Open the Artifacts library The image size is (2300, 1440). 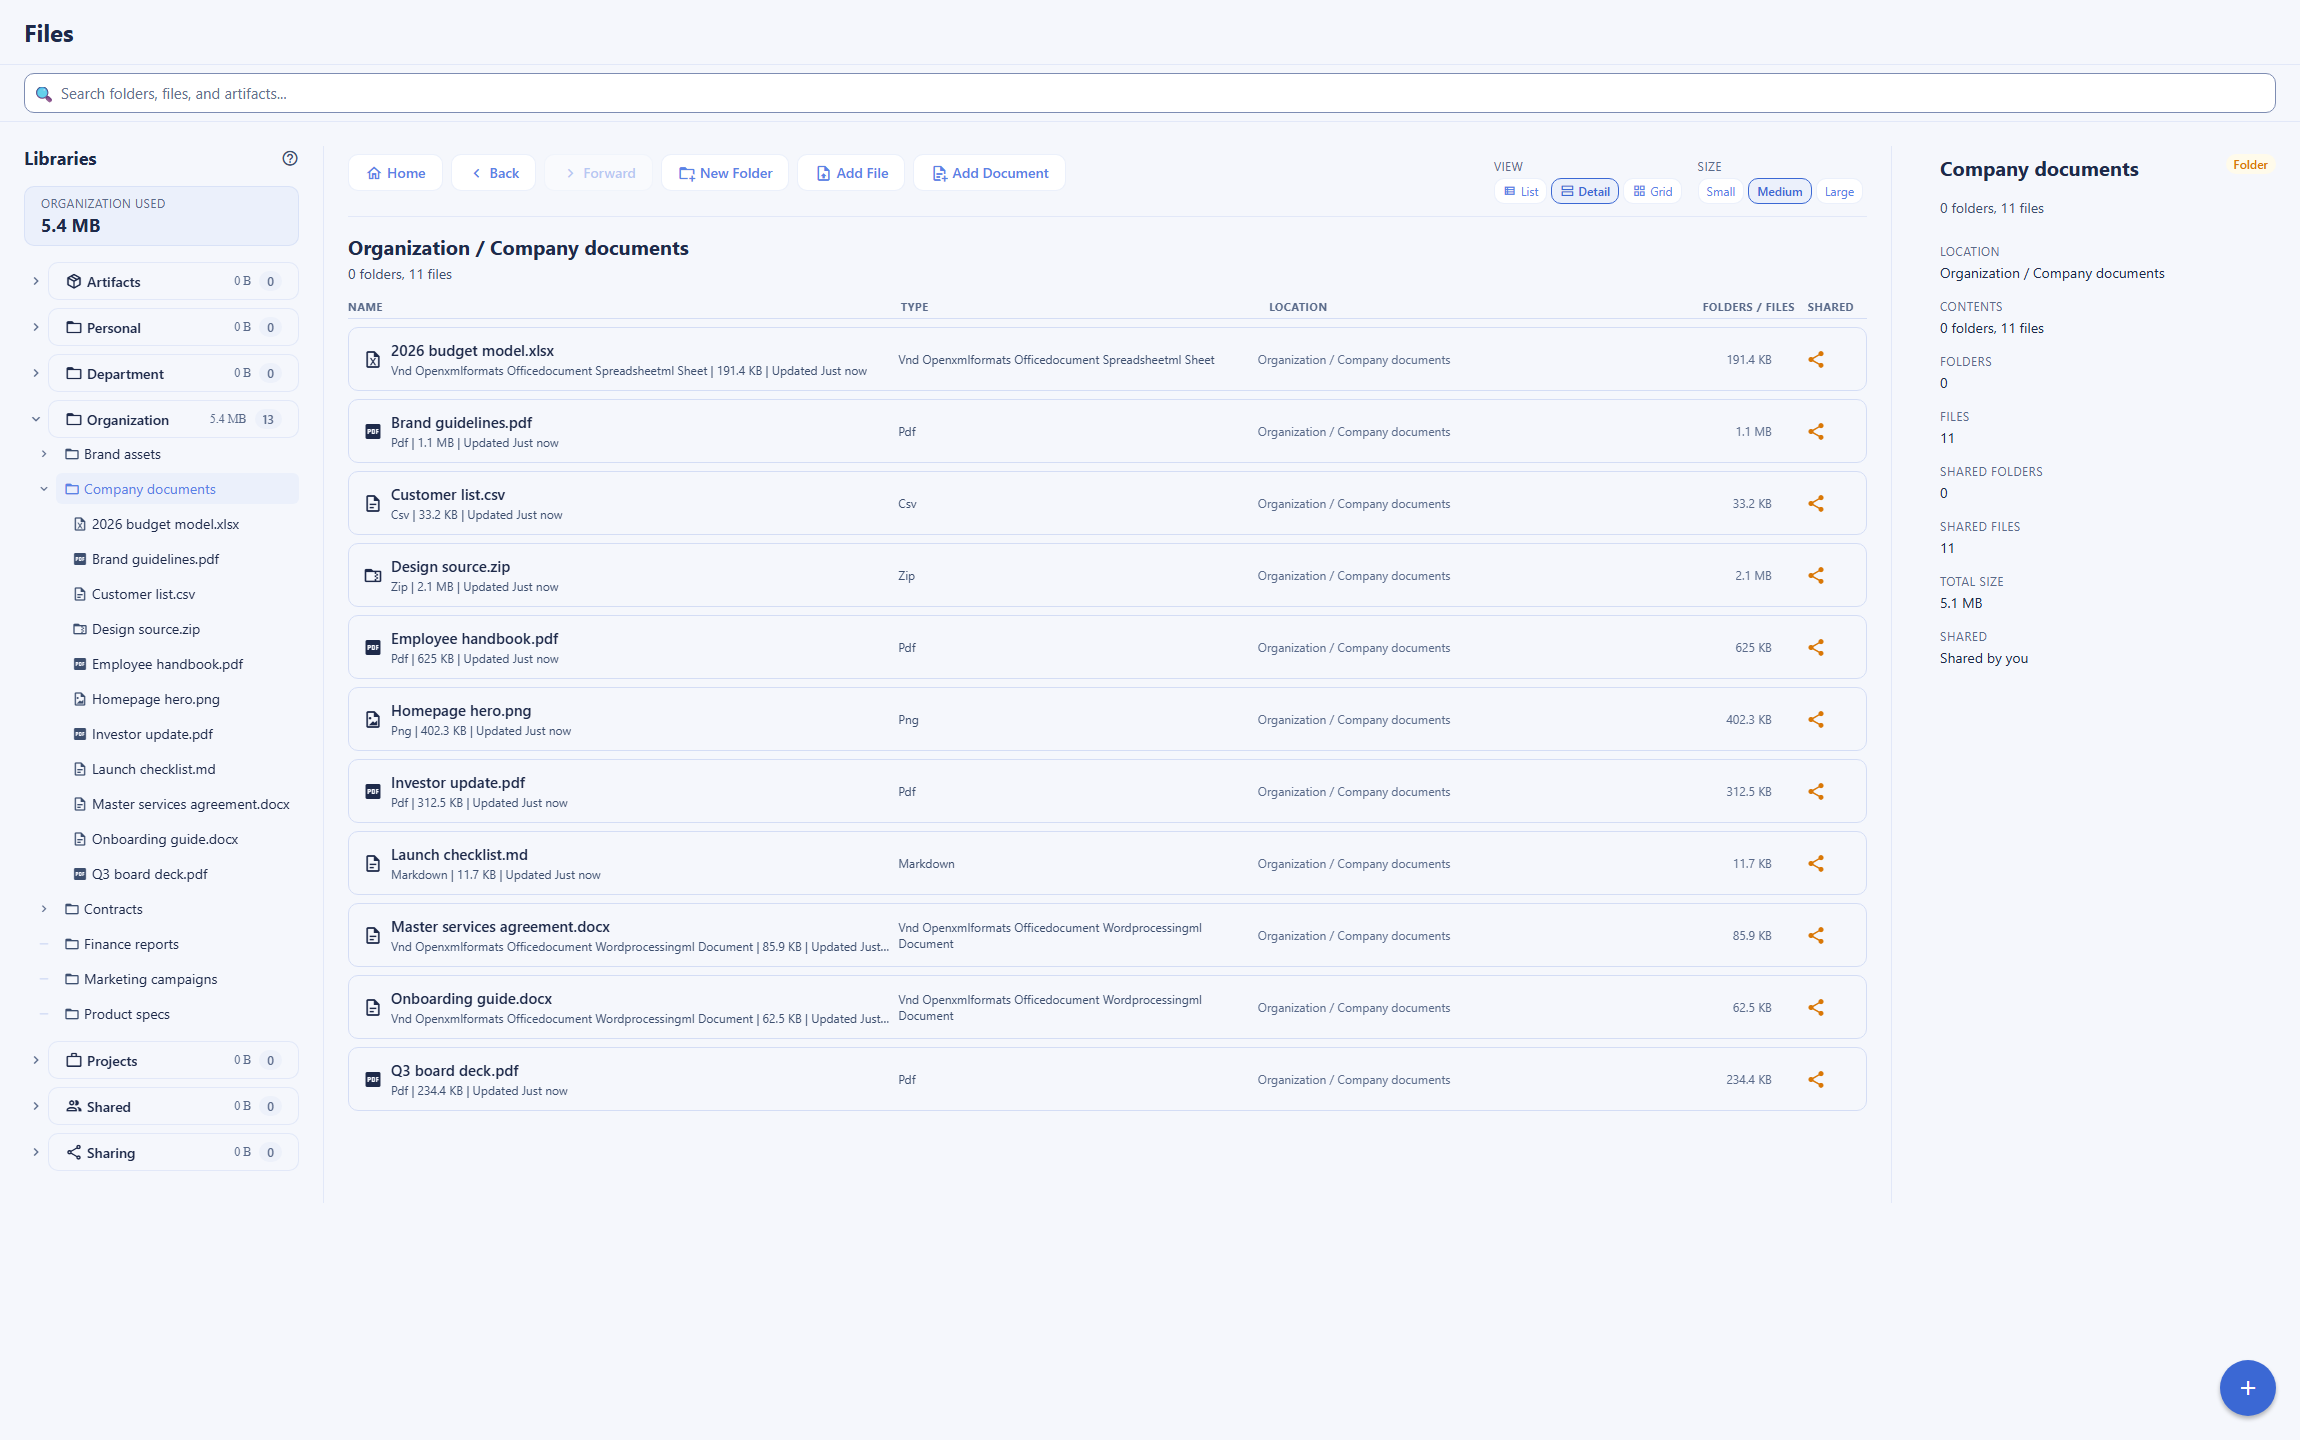173,282
